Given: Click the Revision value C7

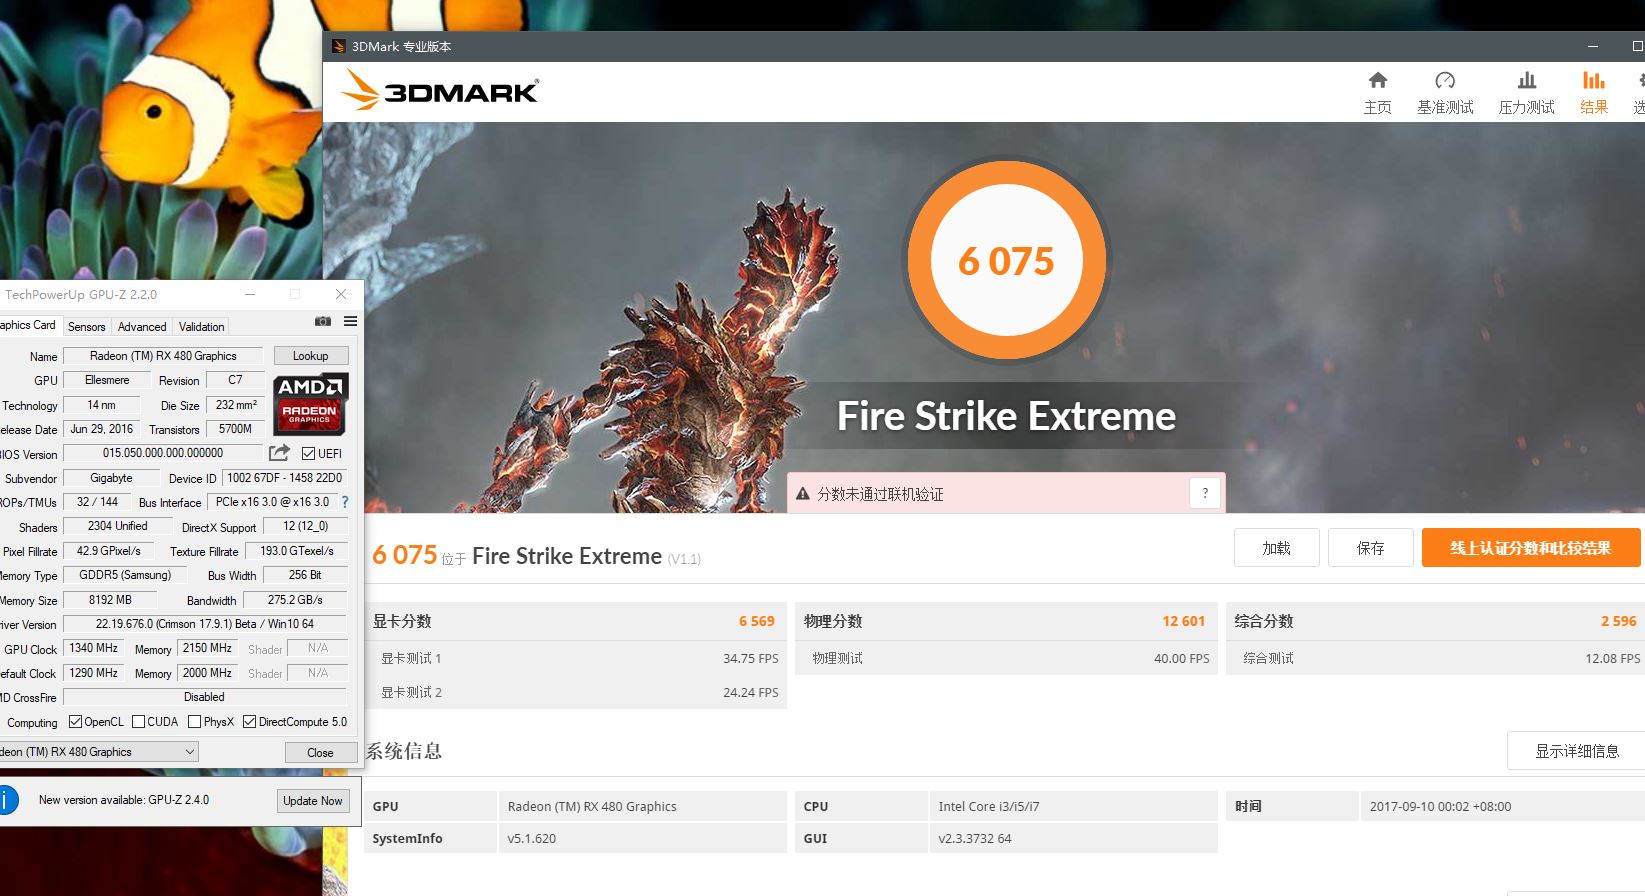Looking at the screenshot, I should click(x=235, y=380).
